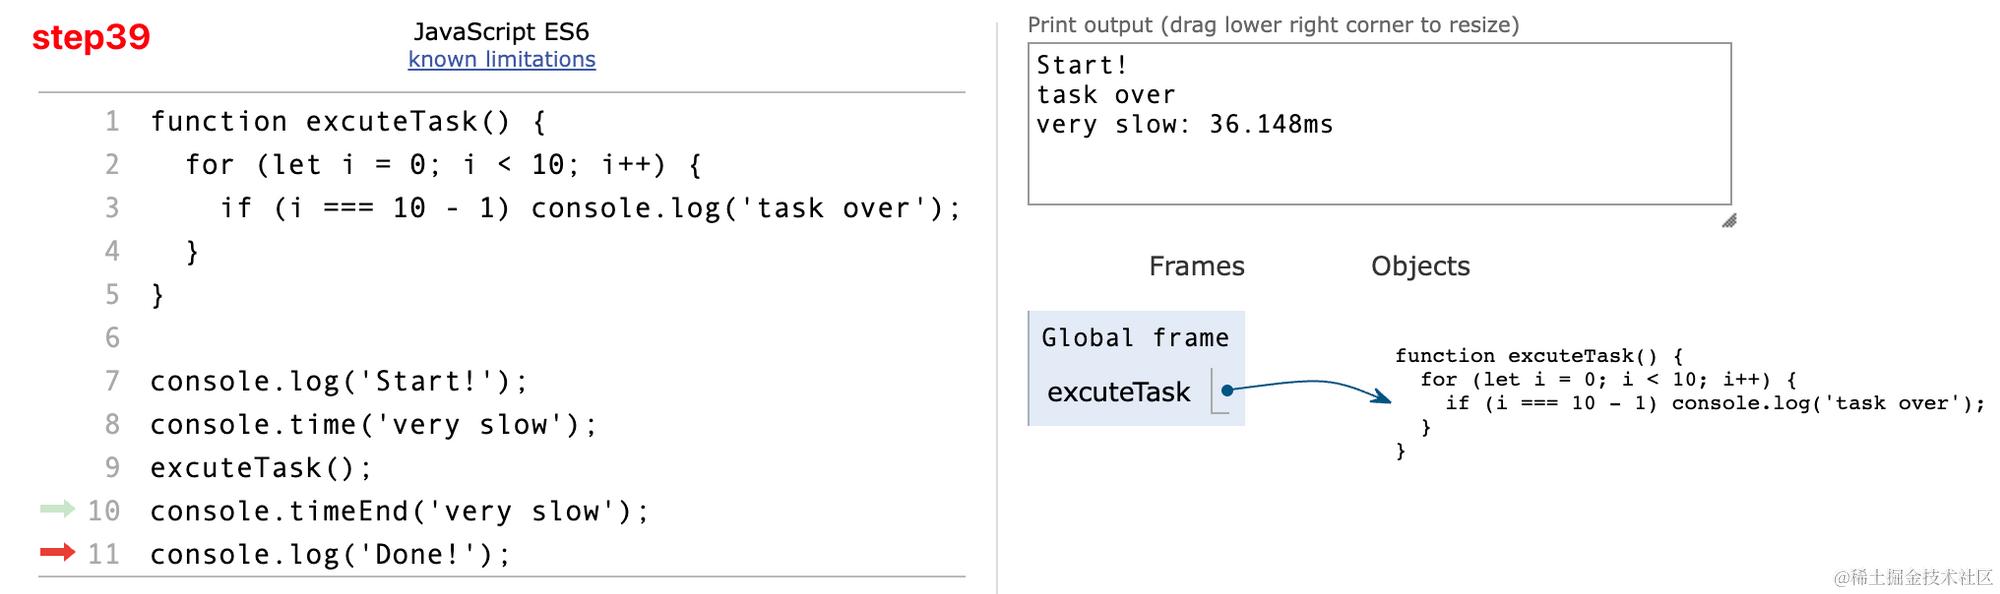Click the excuteTask pointer dot
Image resolution: width=2000 pixels, height=594 pixels.
point(1227,391)
